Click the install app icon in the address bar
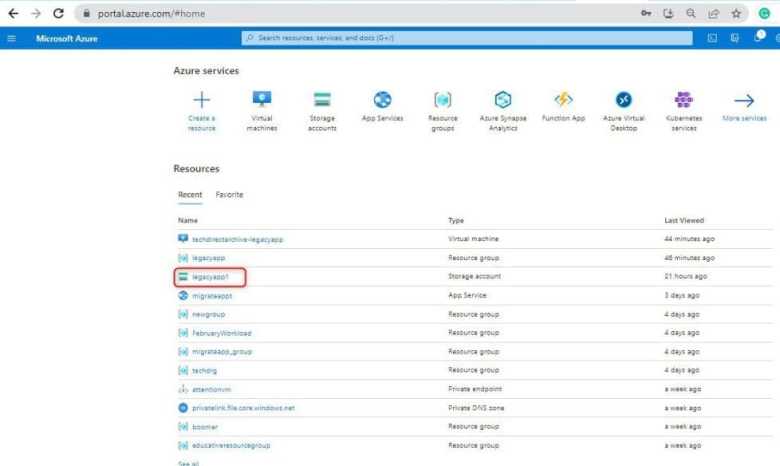Screen dimensions: 780x466 668,13
